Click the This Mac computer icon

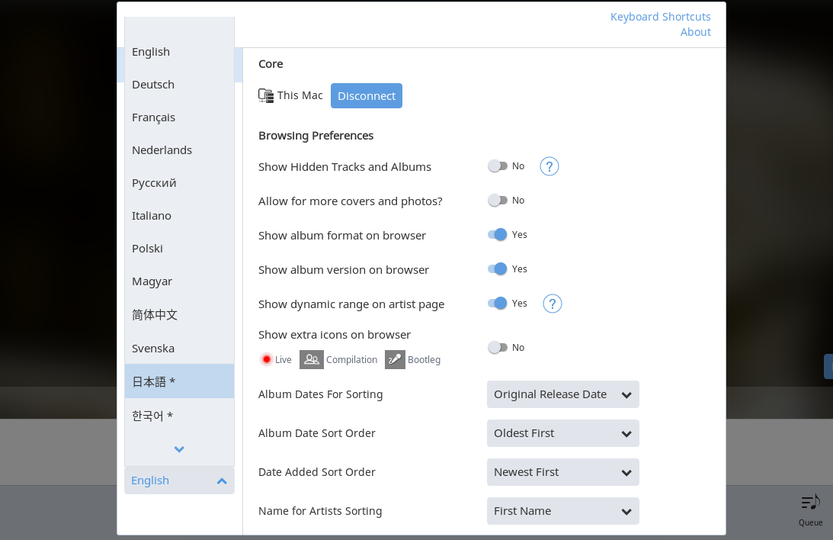point(266,96)
